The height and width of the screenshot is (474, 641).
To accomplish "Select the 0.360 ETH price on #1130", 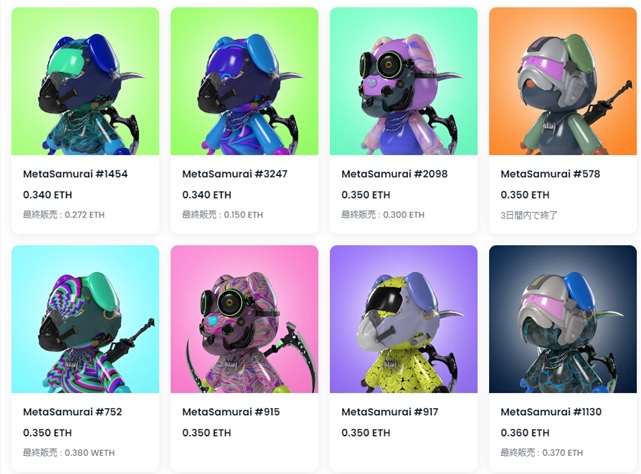I will pyautogui.click(x=525, y=433).
